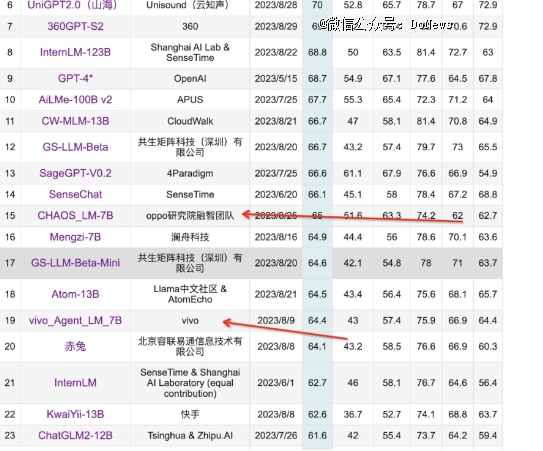Open the CHAOS_LM-7B model link

(x=75, y=215)
